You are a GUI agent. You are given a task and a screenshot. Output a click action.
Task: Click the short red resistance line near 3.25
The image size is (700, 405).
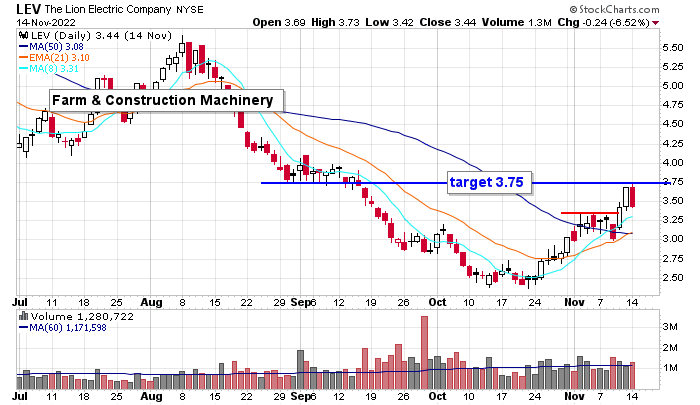589,213
